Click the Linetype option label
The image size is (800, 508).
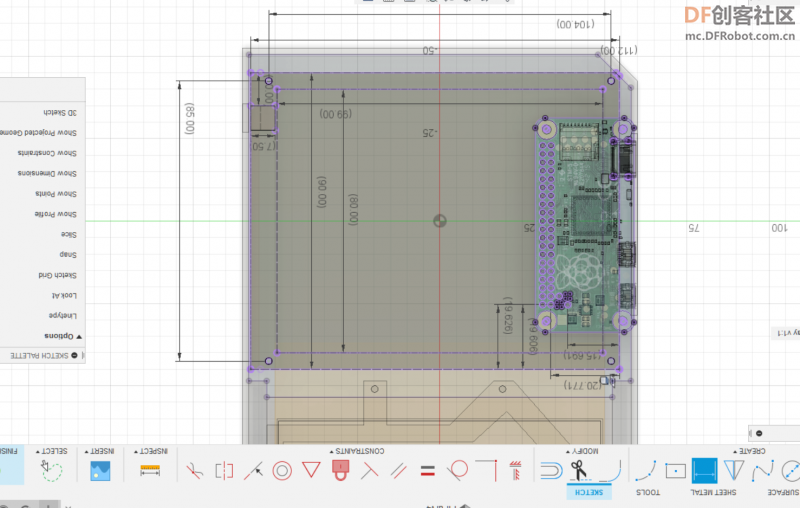click(62, 316)
